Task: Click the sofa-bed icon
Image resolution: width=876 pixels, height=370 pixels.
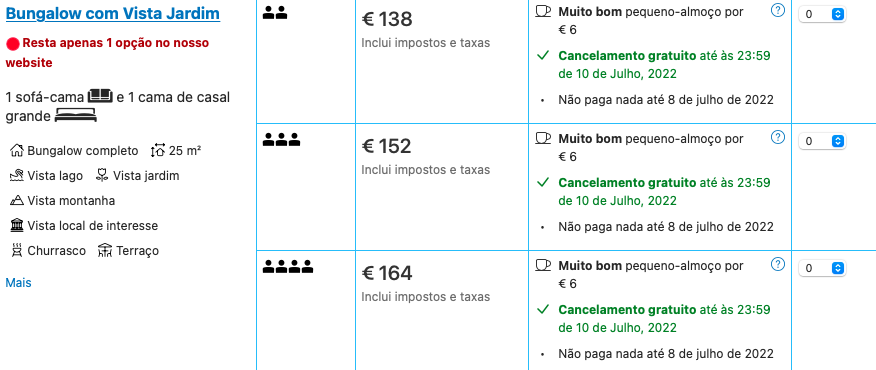Action: (x=101, y=96)
